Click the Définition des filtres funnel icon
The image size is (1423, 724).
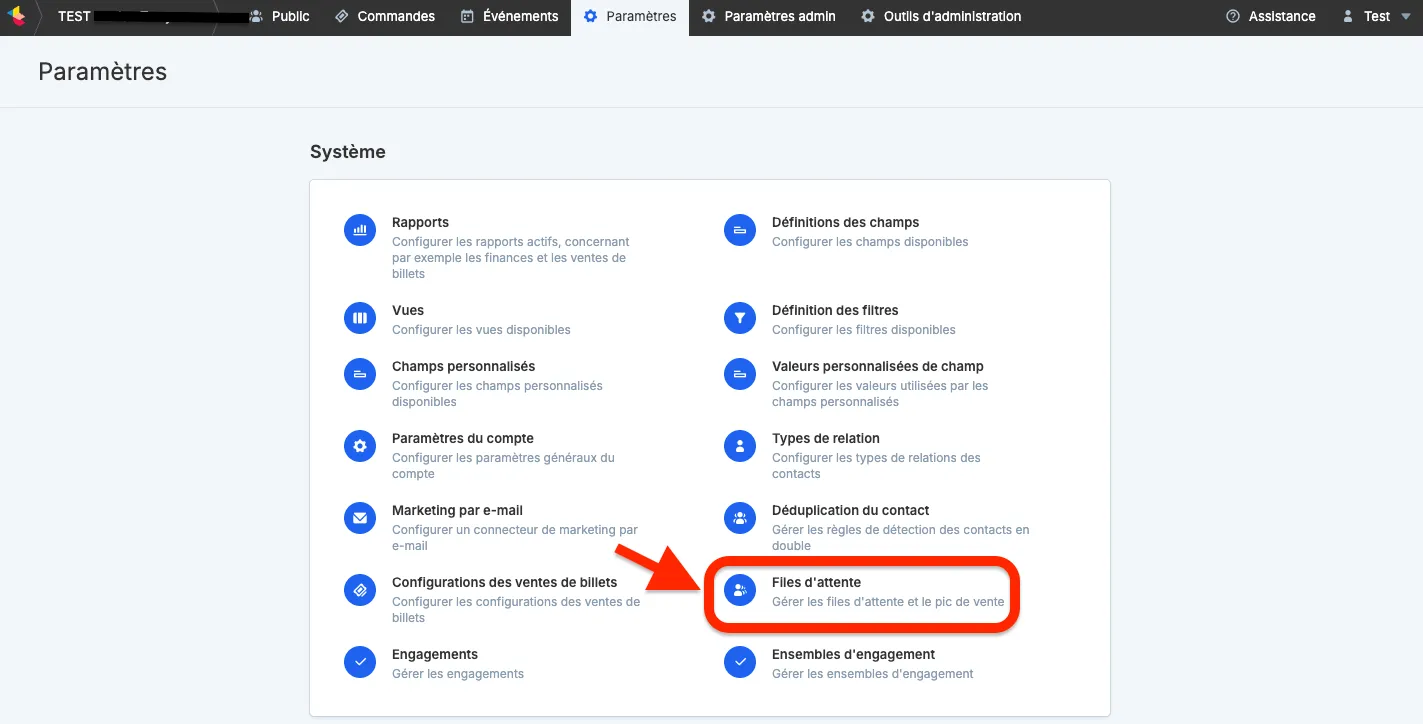pyautogui.click(x=740, y=318)
